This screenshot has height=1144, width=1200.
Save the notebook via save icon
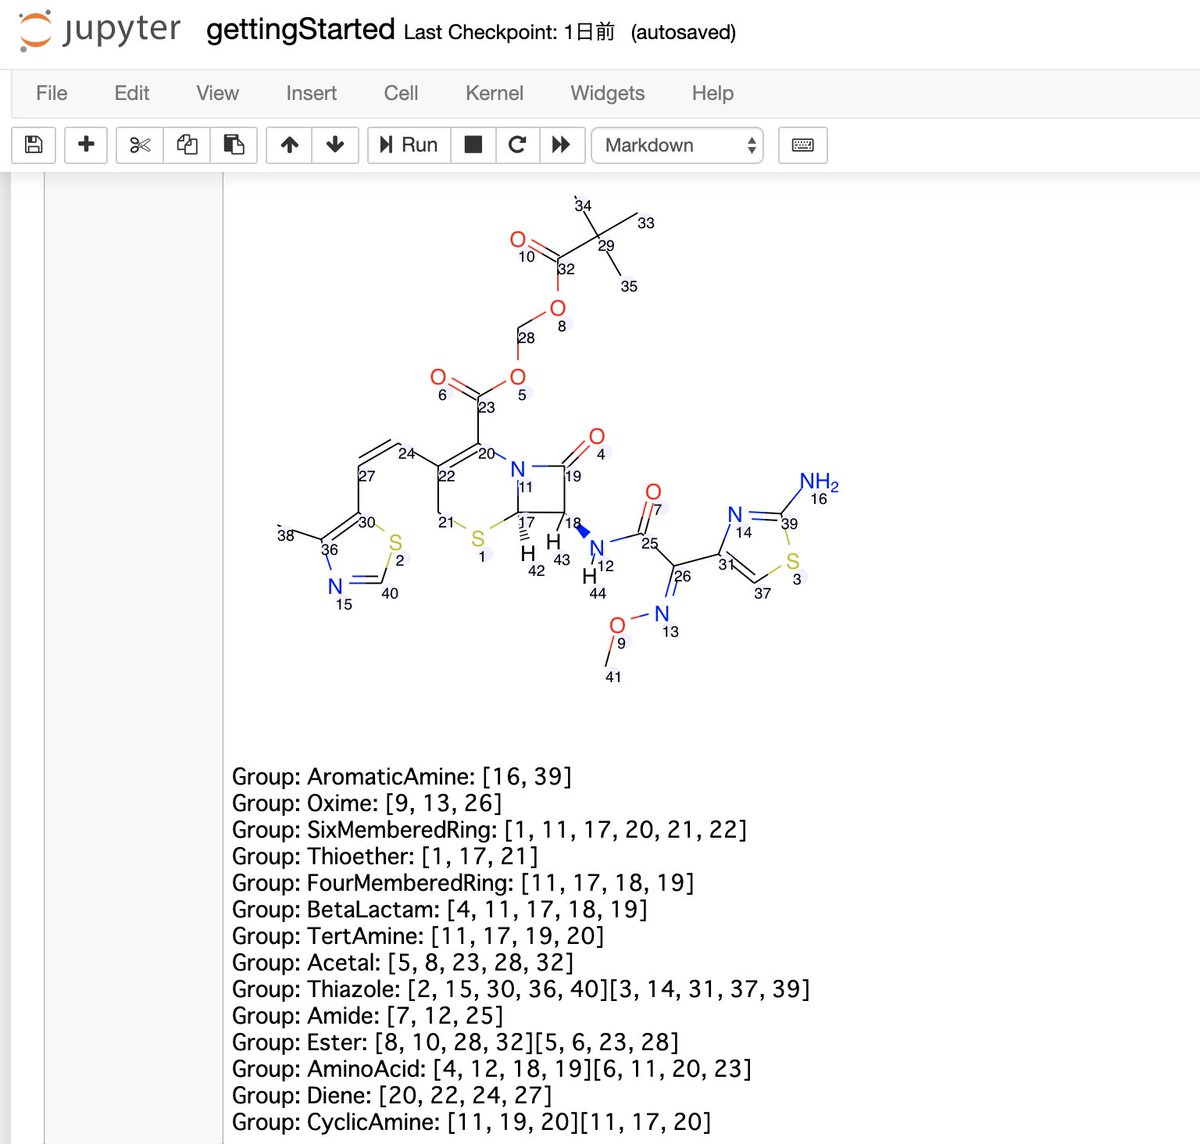33,145
